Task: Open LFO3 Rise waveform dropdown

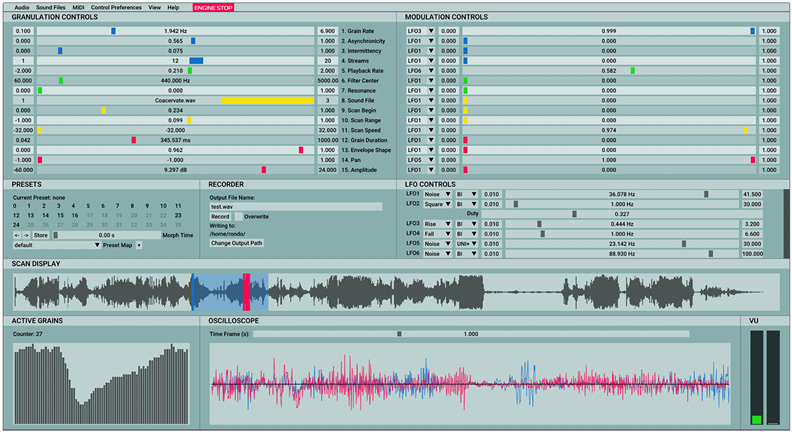Action: coord(437,224)
